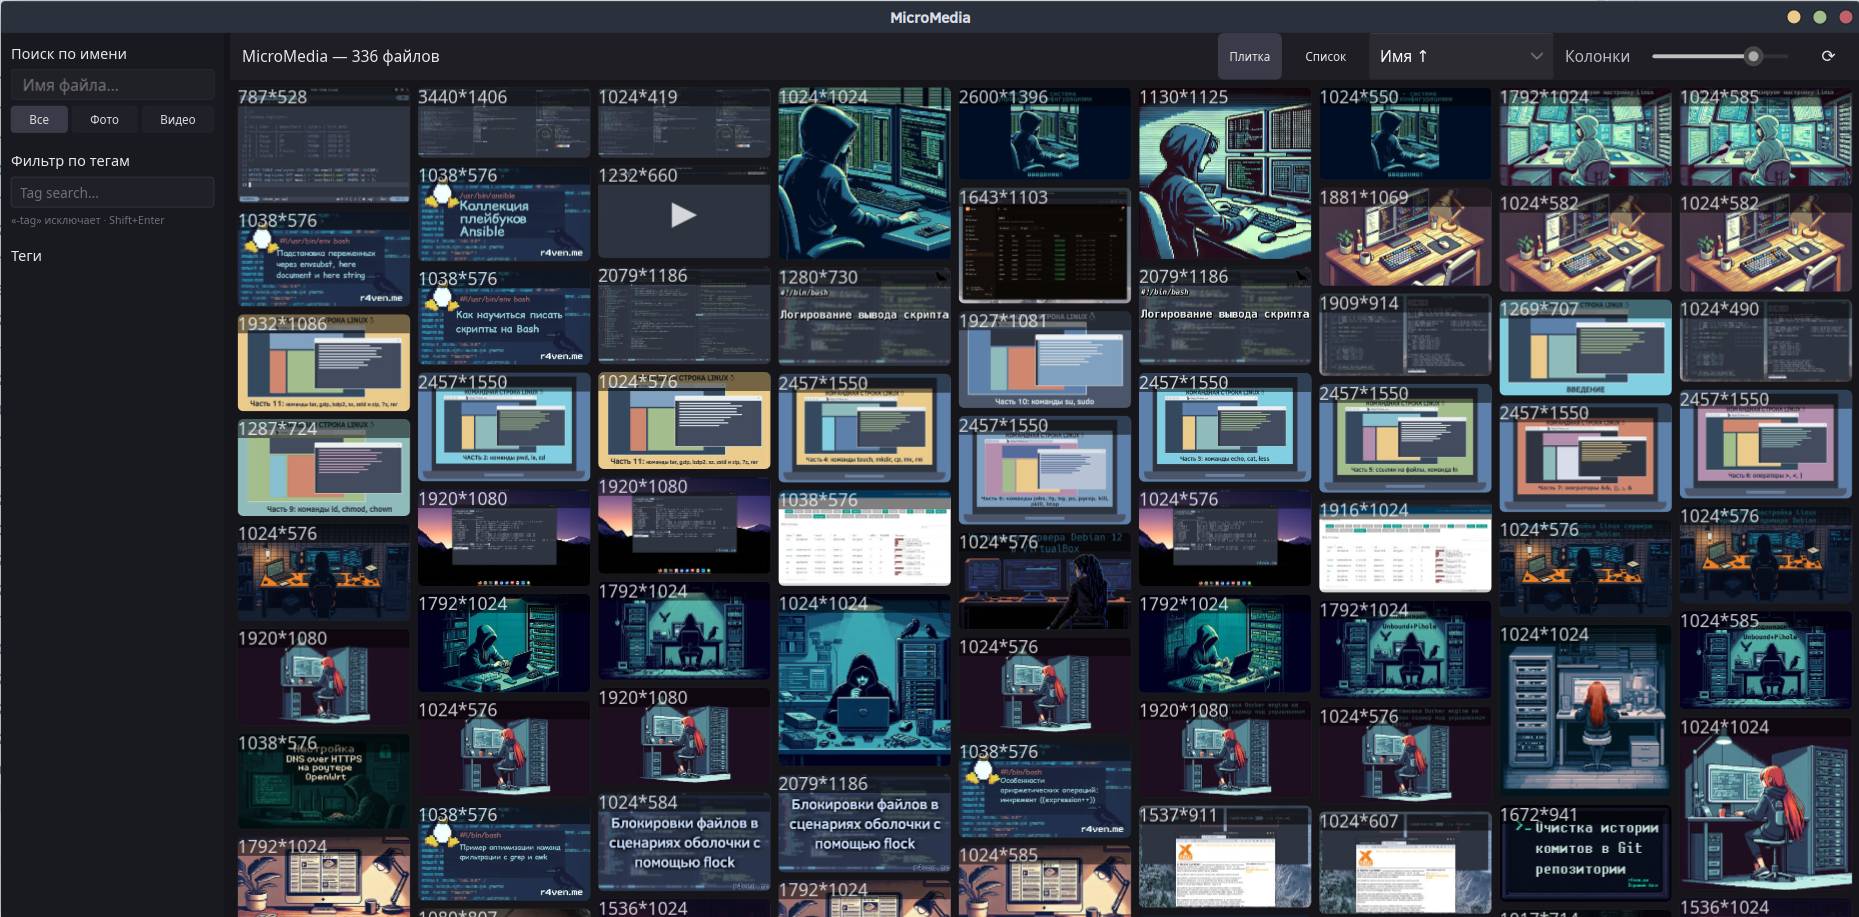The height and width of the screenshot is (917, 1859).
Task: Click the Tag search input box
Action: coord(113,192)
